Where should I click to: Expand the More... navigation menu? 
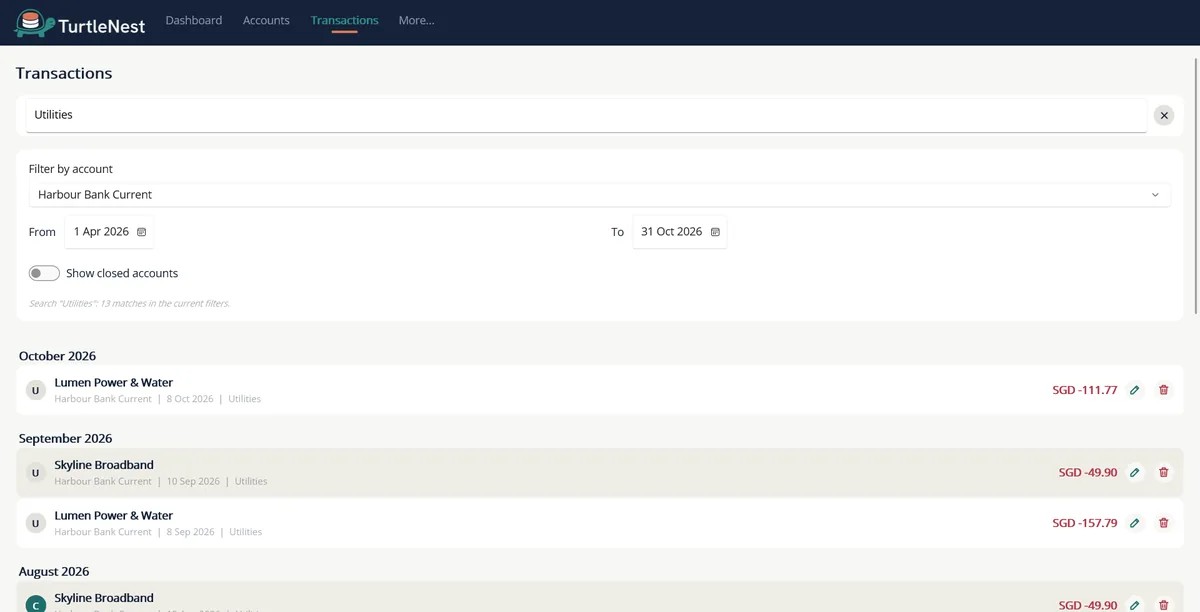[x=416, y=20]
